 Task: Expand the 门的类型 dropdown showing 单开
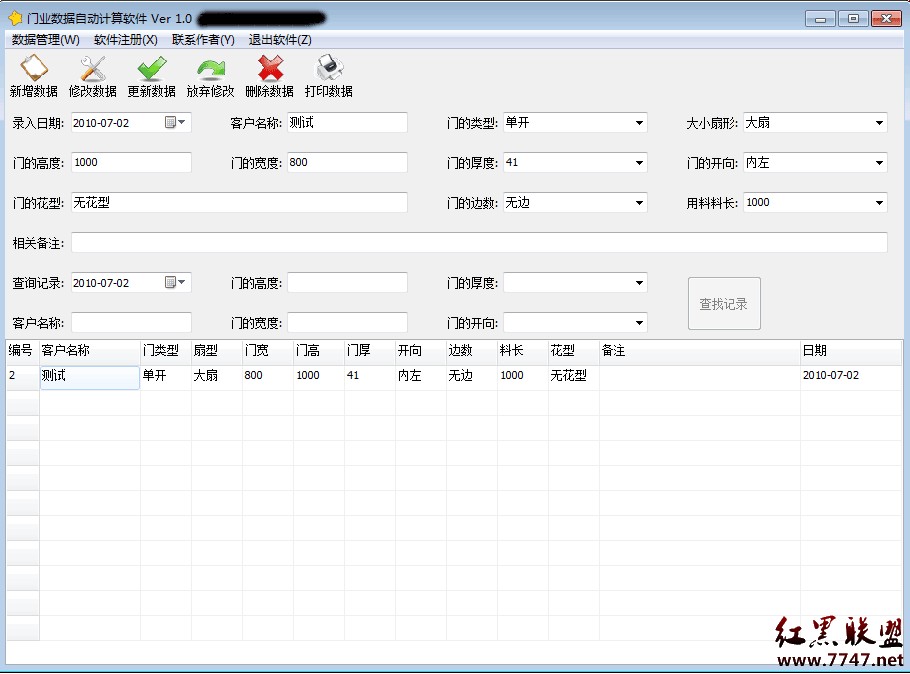(639, 123)
